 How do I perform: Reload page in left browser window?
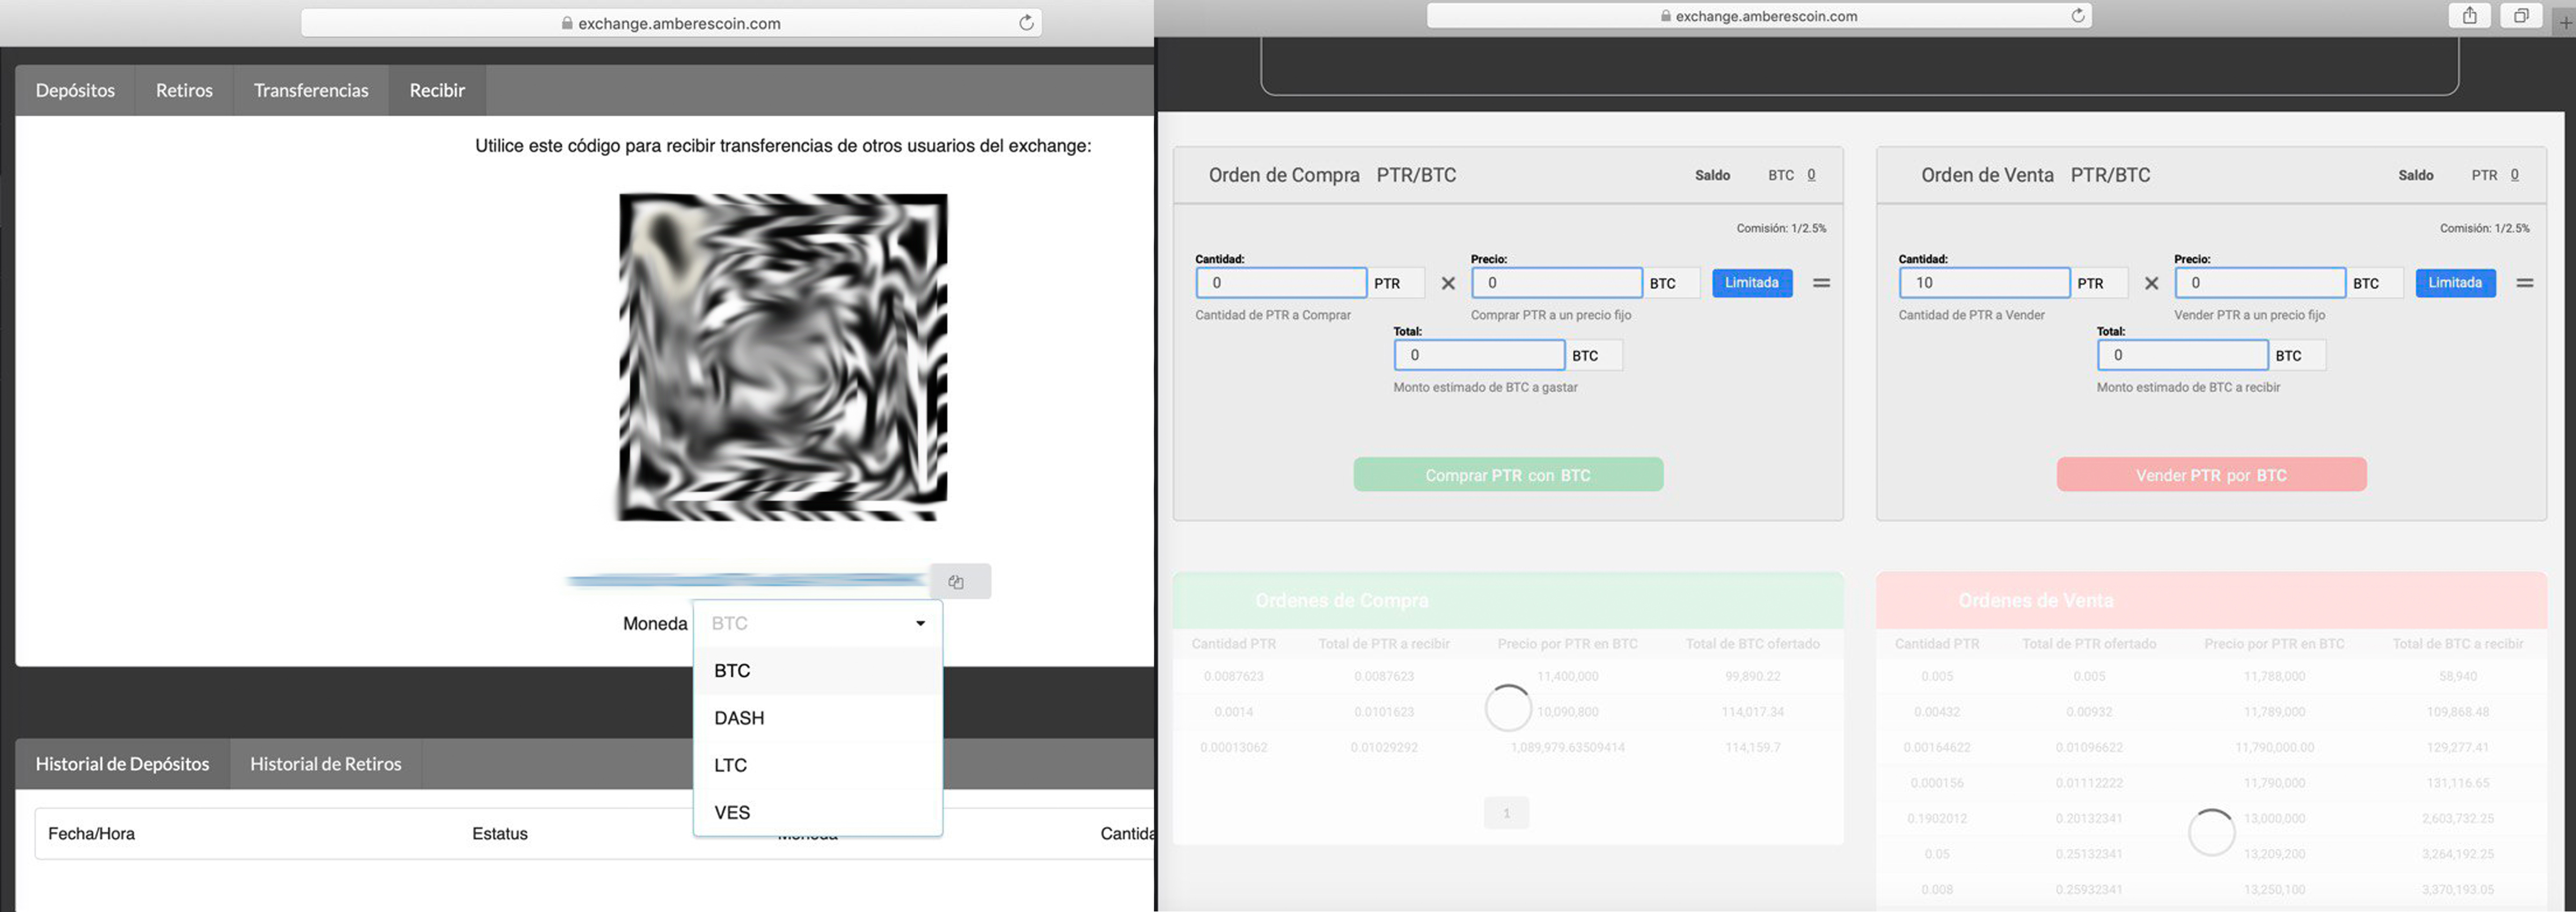pyautogui.click(x=1026, y=23)
